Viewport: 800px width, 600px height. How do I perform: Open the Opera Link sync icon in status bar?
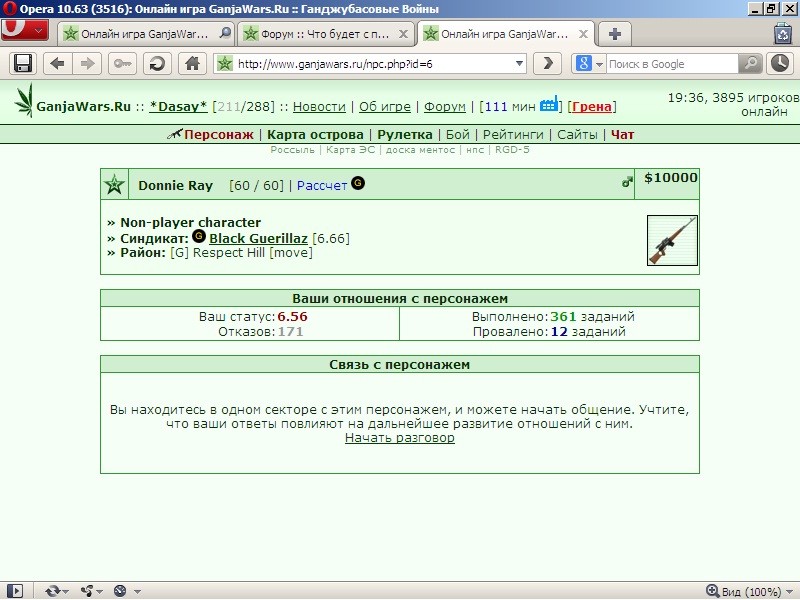click(52, 591)
